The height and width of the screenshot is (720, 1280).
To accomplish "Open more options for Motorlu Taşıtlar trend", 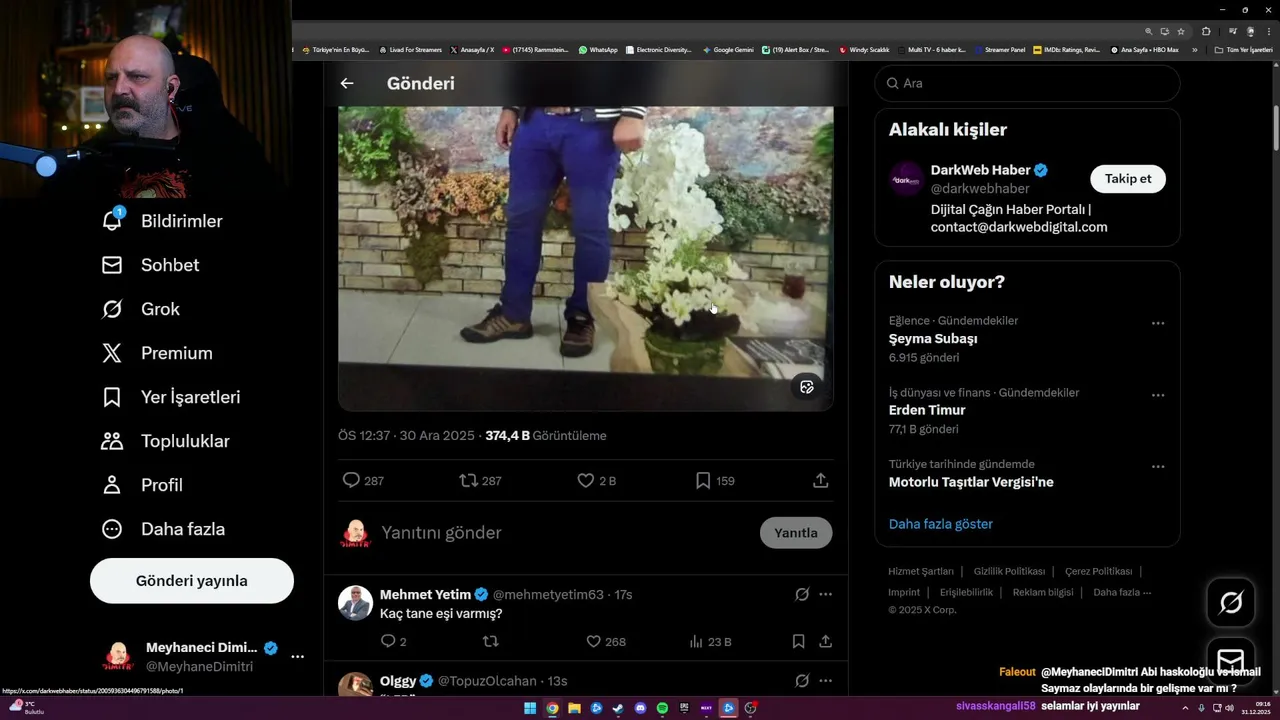I will coord(1158,467).
